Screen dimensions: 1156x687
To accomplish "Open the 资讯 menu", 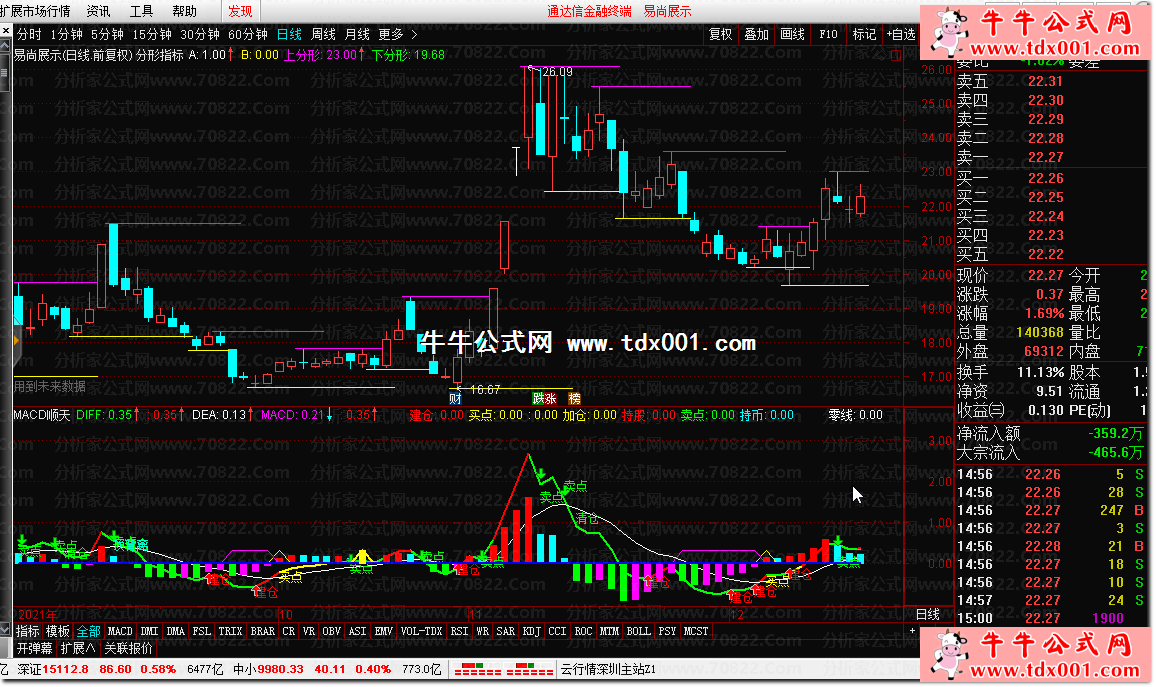I will pyautogui.click(x=98, y=11).
